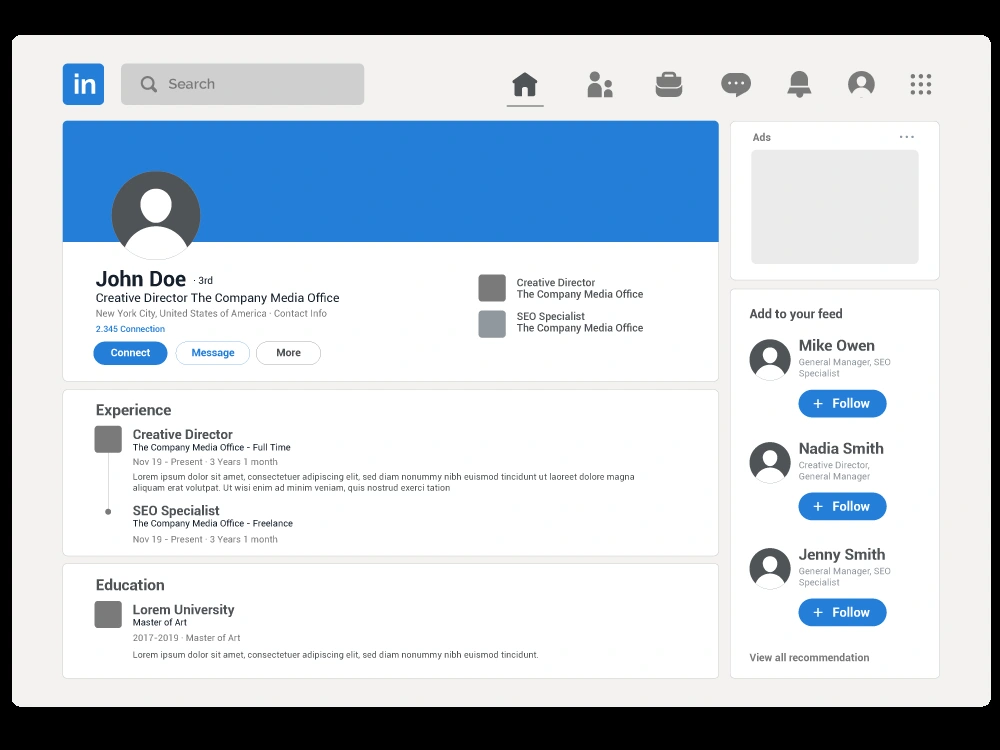Open the Notifications bell icon
Image resolution: width=1000 pixels, height=750 pixels.
(x=799, y=84)
